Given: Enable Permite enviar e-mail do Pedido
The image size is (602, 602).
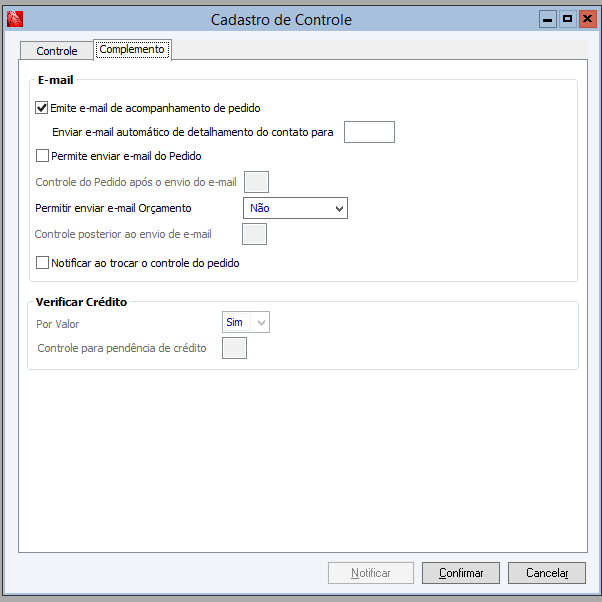Looking at the screenshot, I should click(x=42, y=156).
